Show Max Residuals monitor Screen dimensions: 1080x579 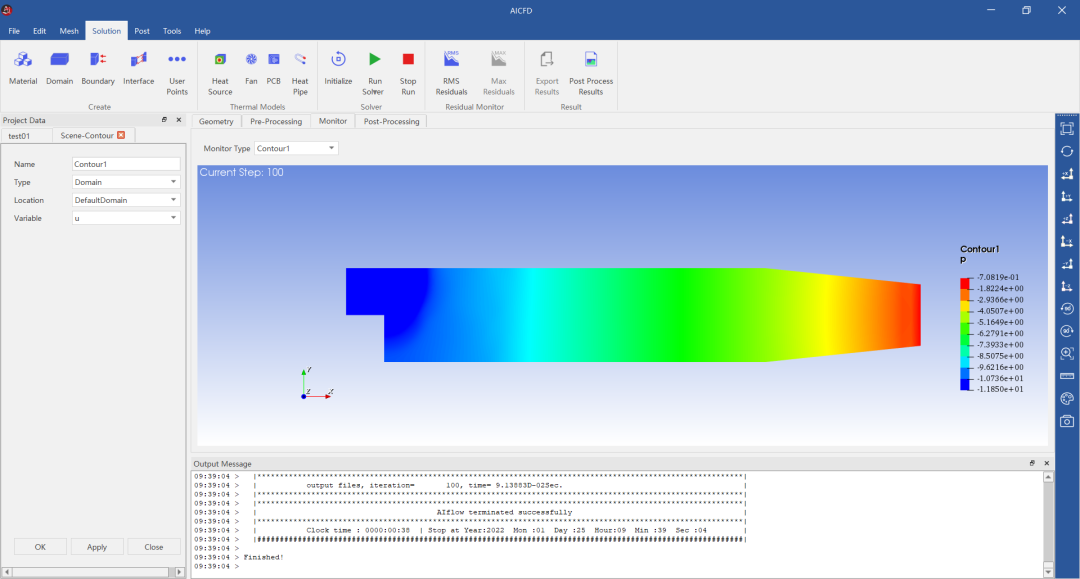click(499, 73)
